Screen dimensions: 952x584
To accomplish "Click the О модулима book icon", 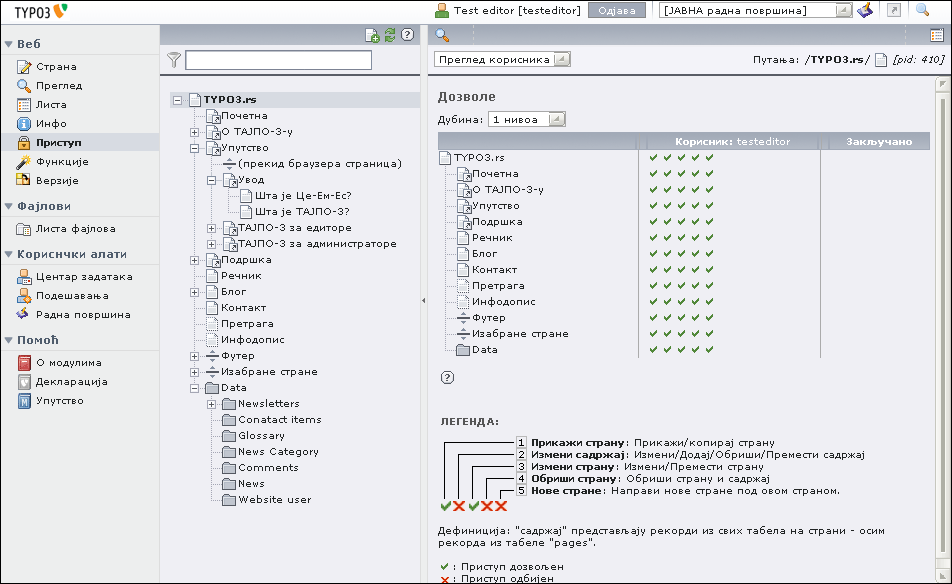I will [x=24, y=363].
